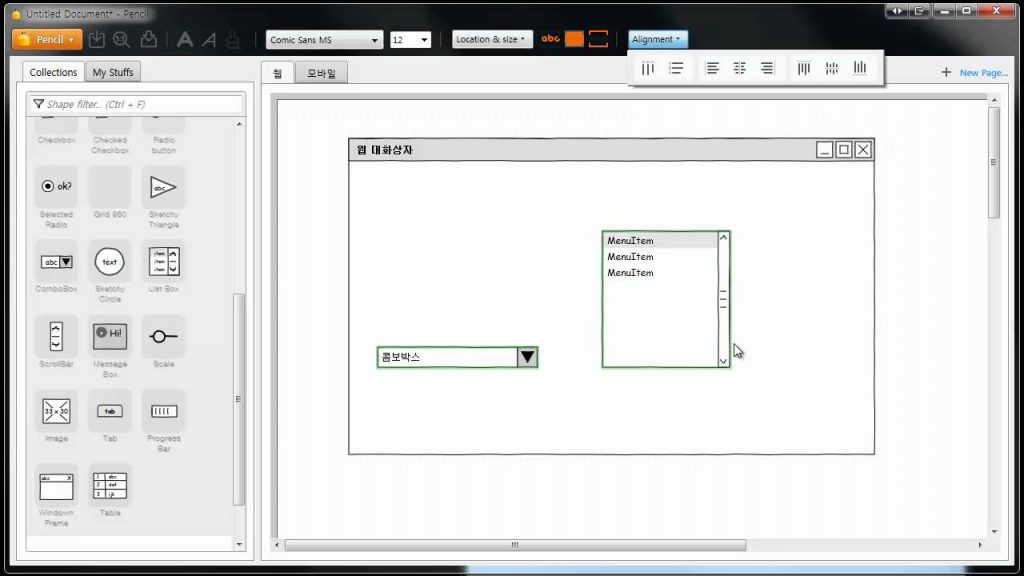The image size is (1024, 576).
Task: Click the title bar window switch button
Action: coord(919,10)
